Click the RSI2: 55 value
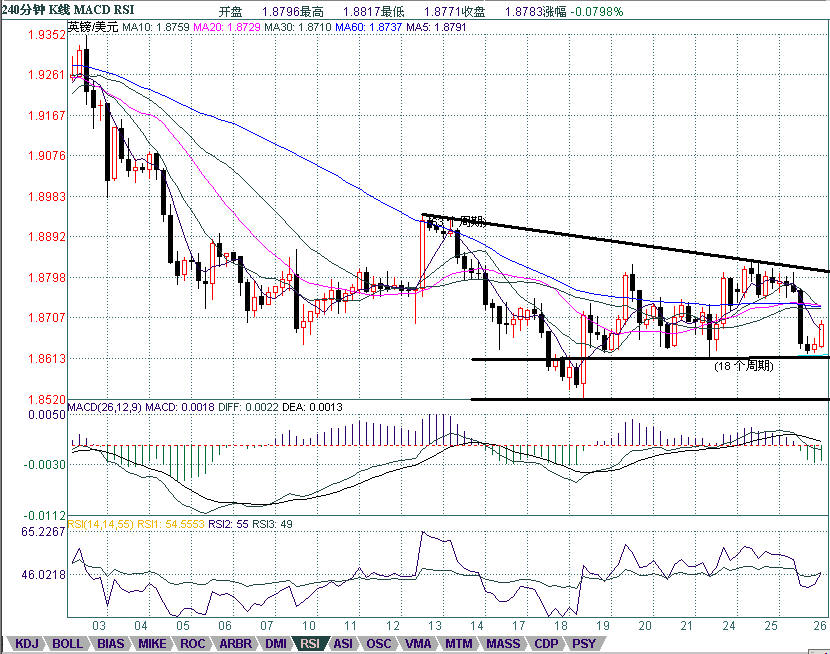This screenshot has height=654, width=830. pos(228,524)
